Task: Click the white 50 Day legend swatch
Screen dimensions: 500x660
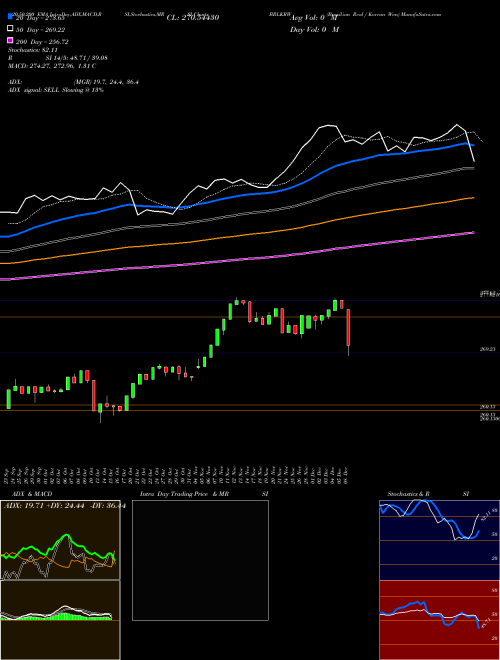Action: [x=10, y=29]
